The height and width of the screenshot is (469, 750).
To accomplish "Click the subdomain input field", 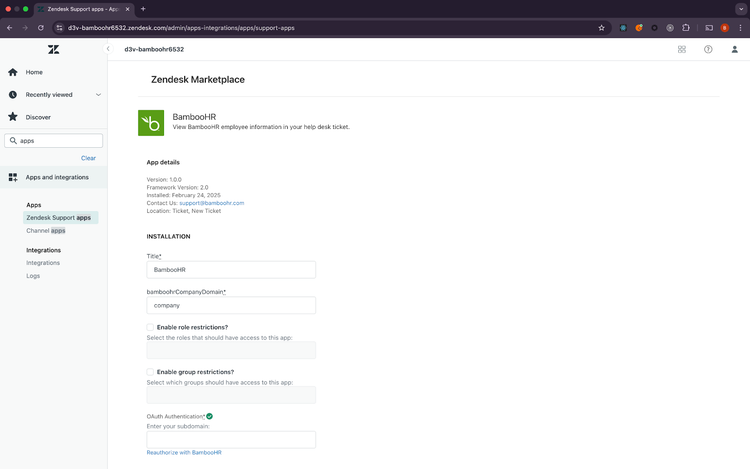I will click(231, 440).
